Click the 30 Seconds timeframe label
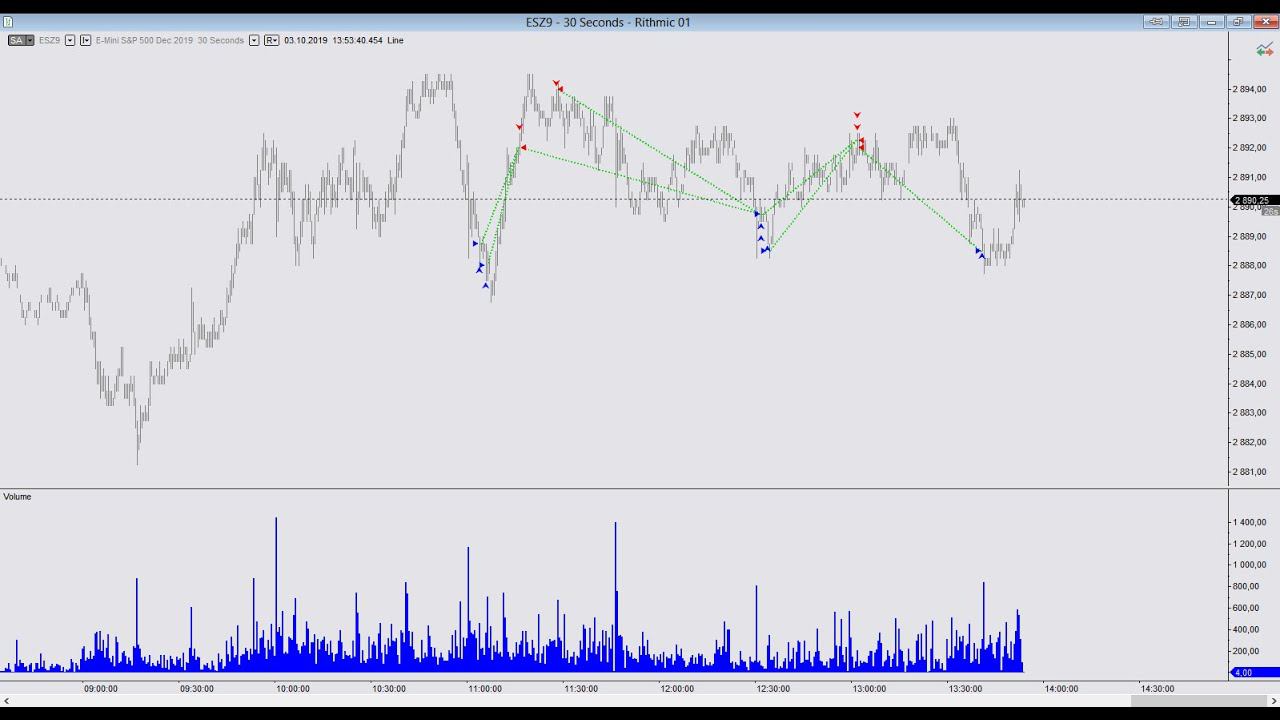Image resolution: width=1280 pixels, height=720 pixels. (x=221, y=40)
